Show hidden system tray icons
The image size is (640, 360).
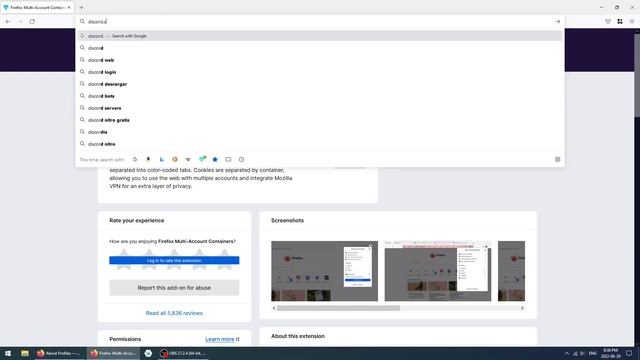pyautogui.click(x=567, y=353)
